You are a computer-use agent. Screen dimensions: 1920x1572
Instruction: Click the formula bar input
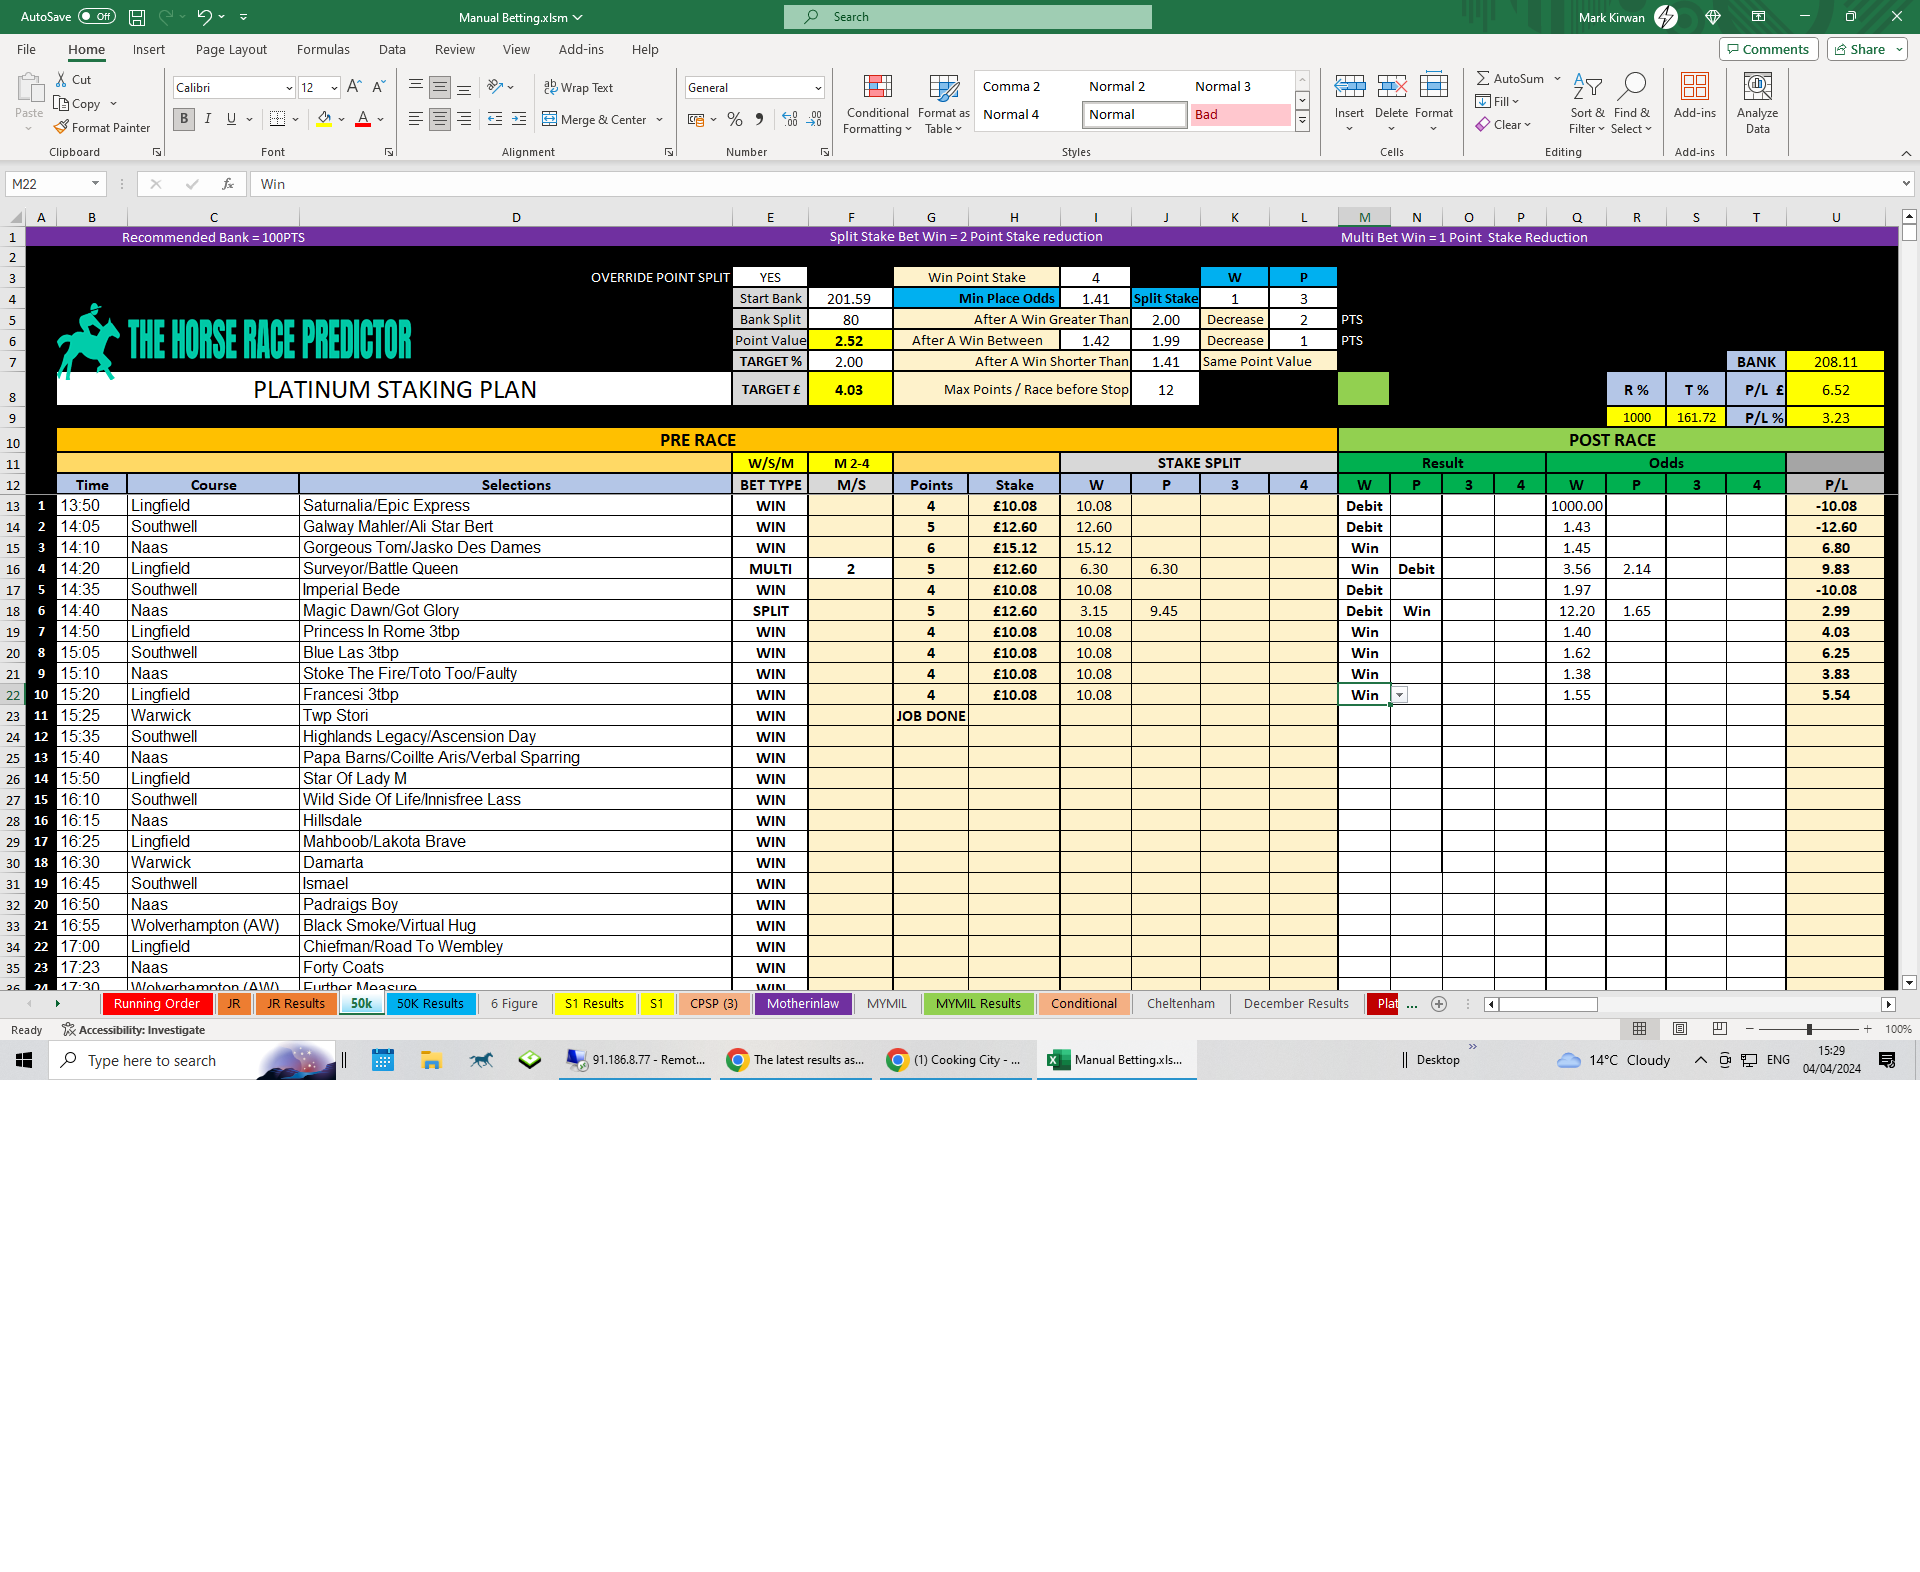tap(1075, 184)
